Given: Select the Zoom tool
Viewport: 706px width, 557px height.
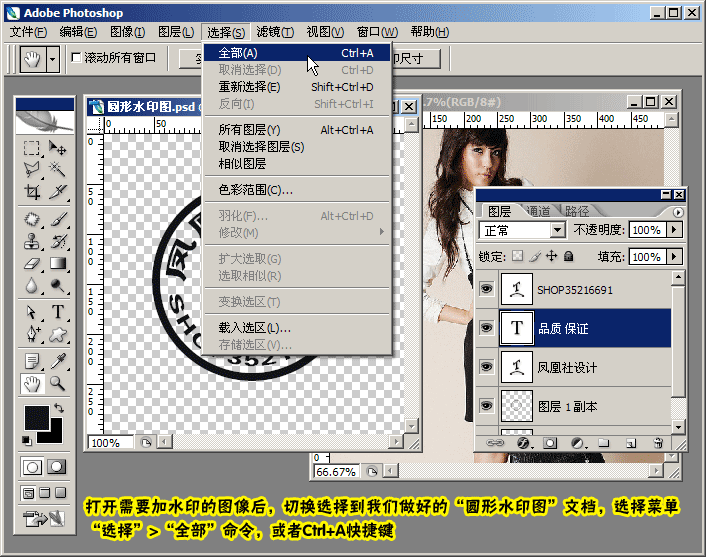Looking at the screenshot, I should click(58, 383).
